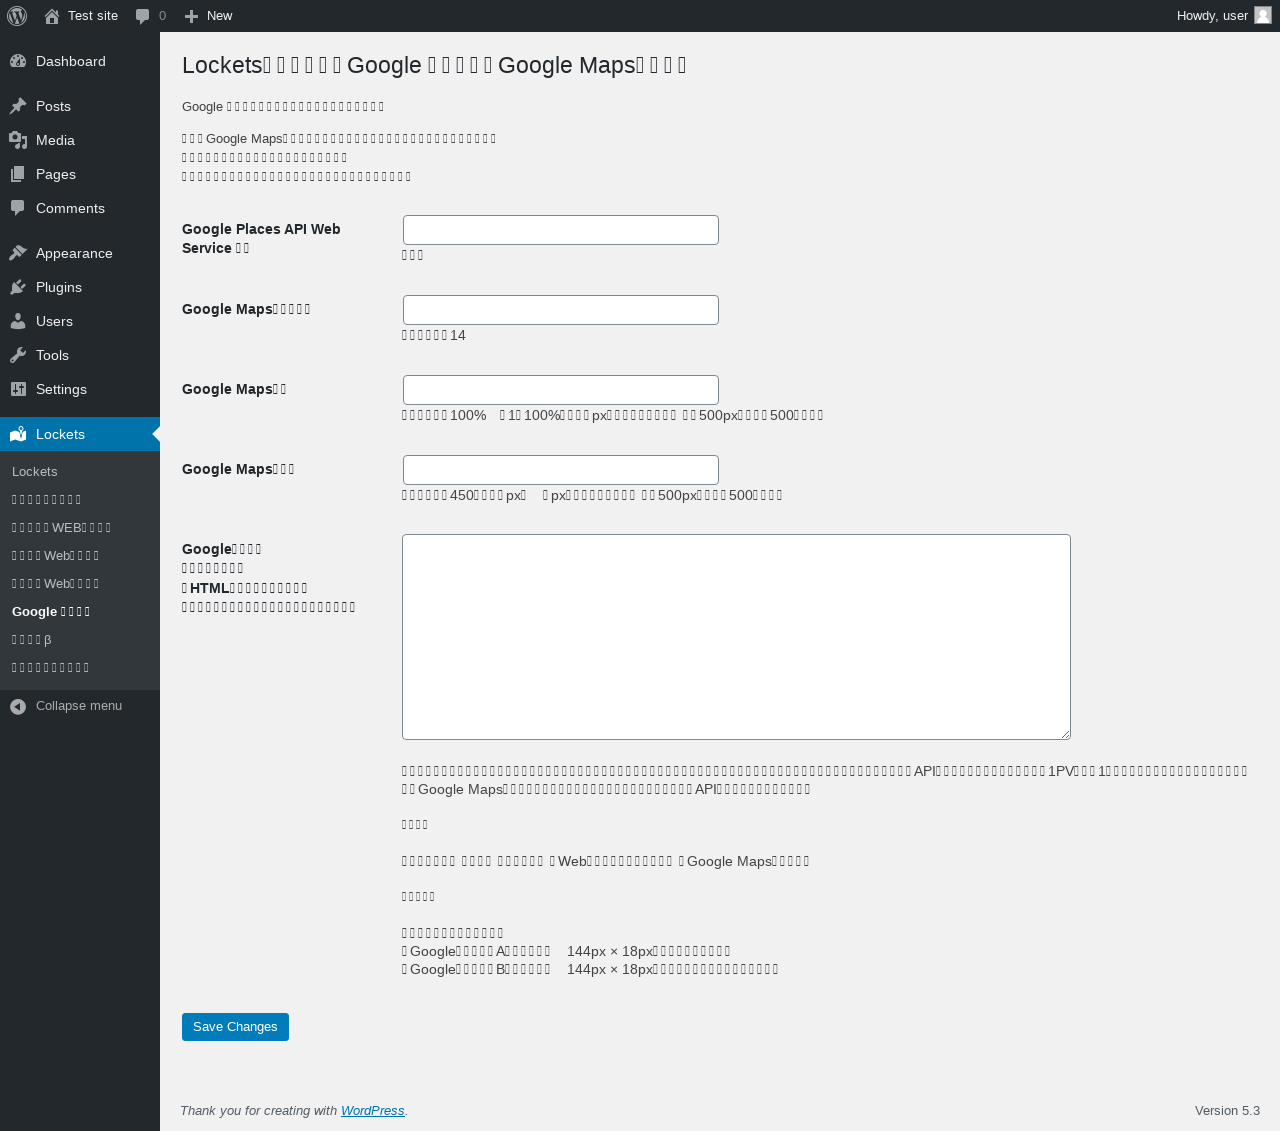The width and height of the screenshot is (1280, 1131).
Task: Open Media menu item
Action: (80, 140)
